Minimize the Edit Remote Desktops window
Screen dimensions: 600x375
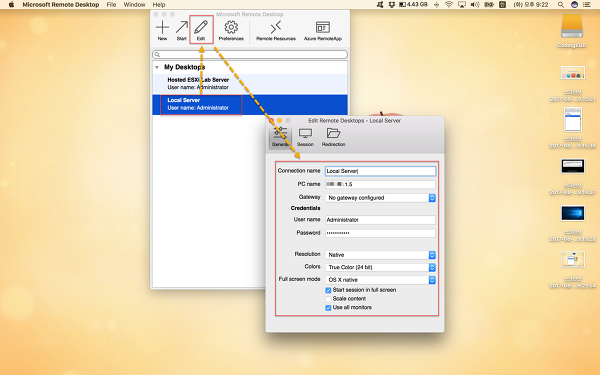pos(280,121)
